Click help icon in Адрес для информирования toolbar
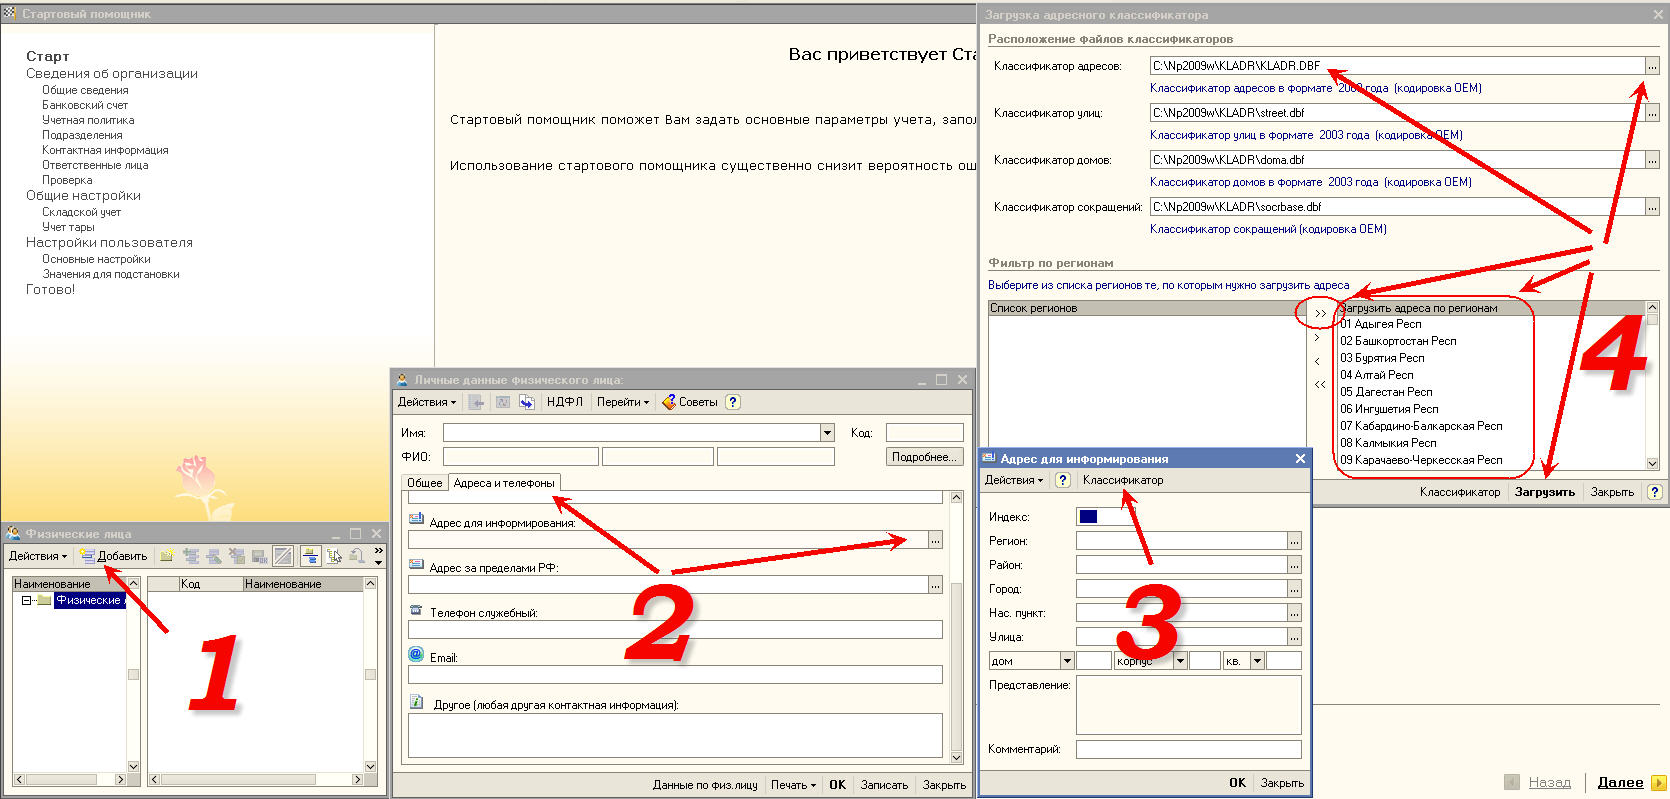The height and width of the screenshot is (799, 1670). tap(1062, 480)
